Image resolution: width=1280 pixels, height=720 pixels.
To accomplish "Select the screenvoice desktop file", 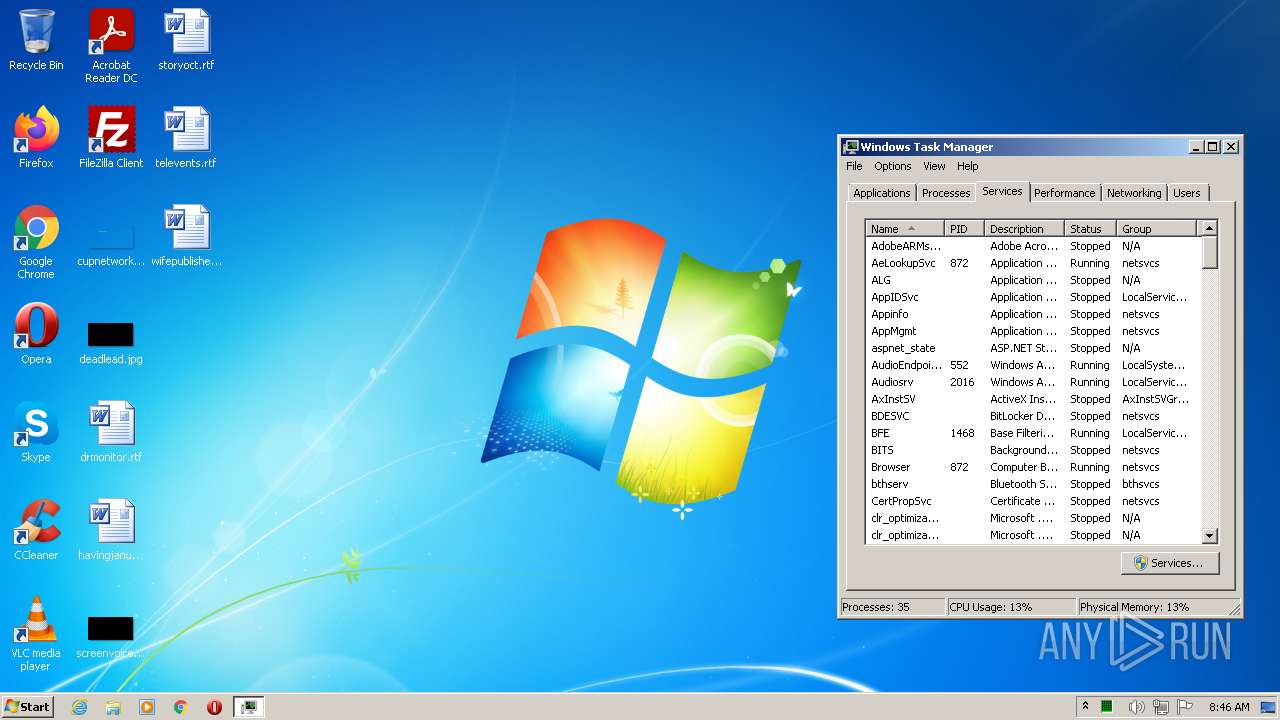I will click(x=111, y=636).
